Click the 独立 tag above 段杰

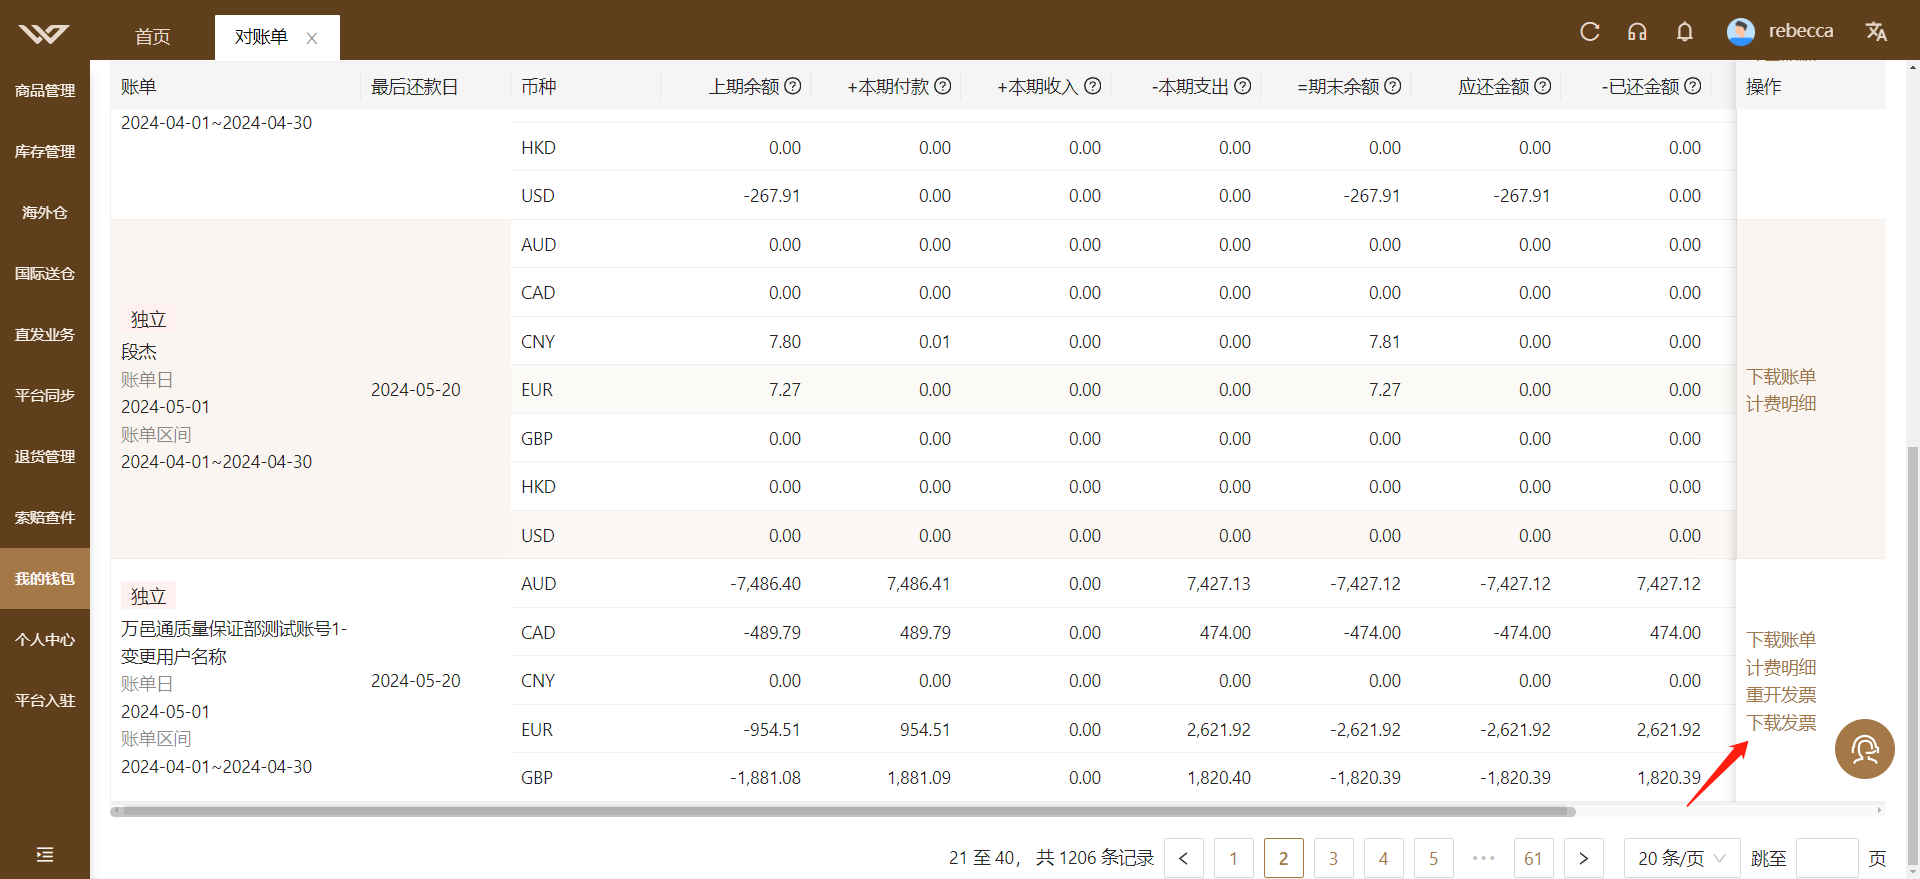[x=148, y=320]
